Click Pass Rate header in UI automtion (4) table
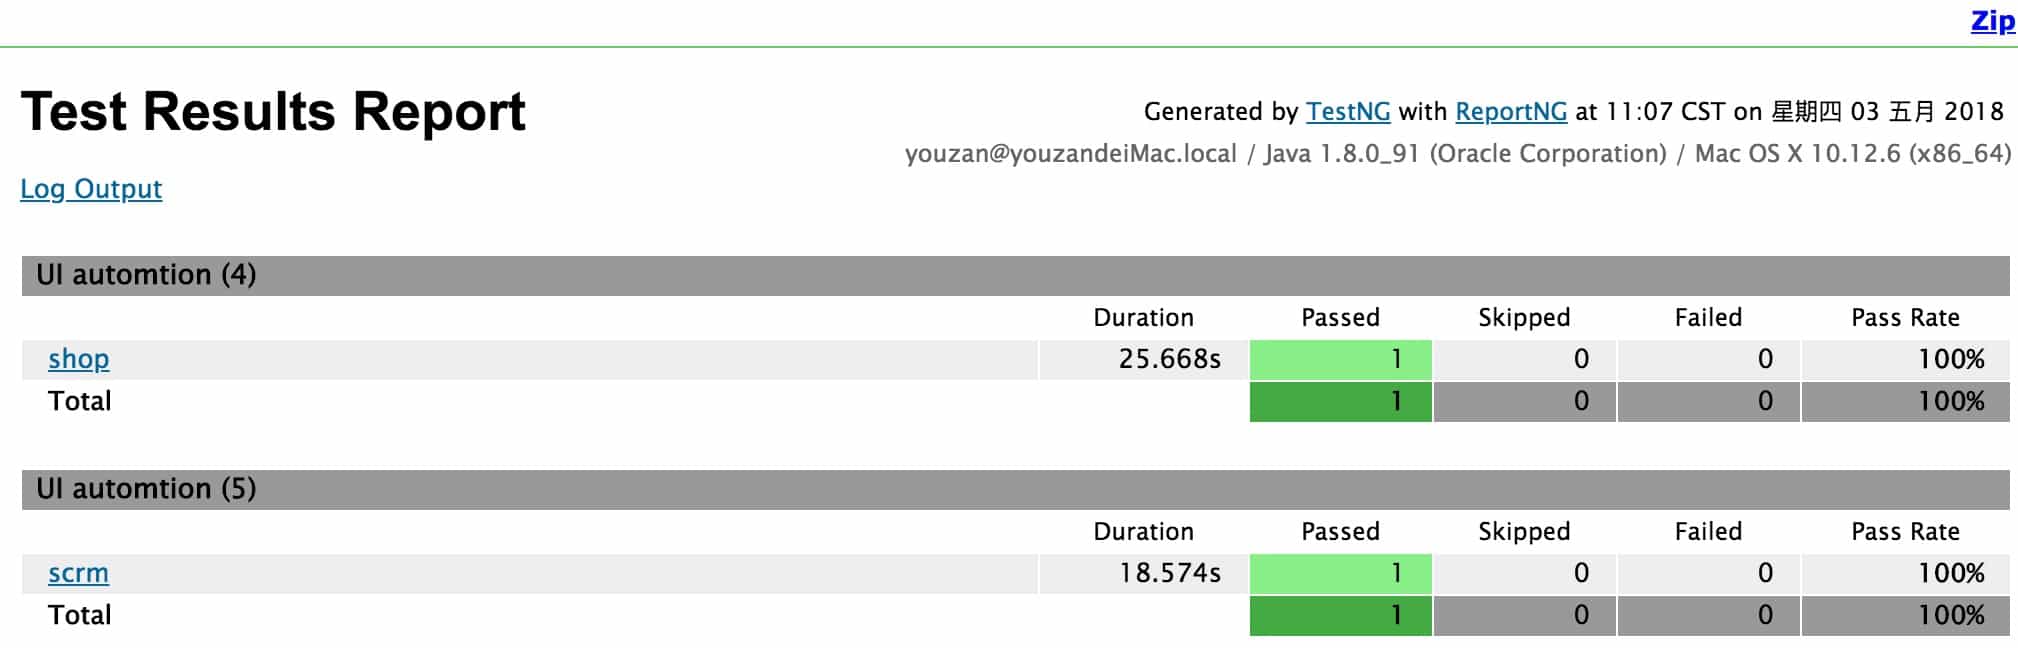2018x648 pixels. click(x=1904, y=318)
